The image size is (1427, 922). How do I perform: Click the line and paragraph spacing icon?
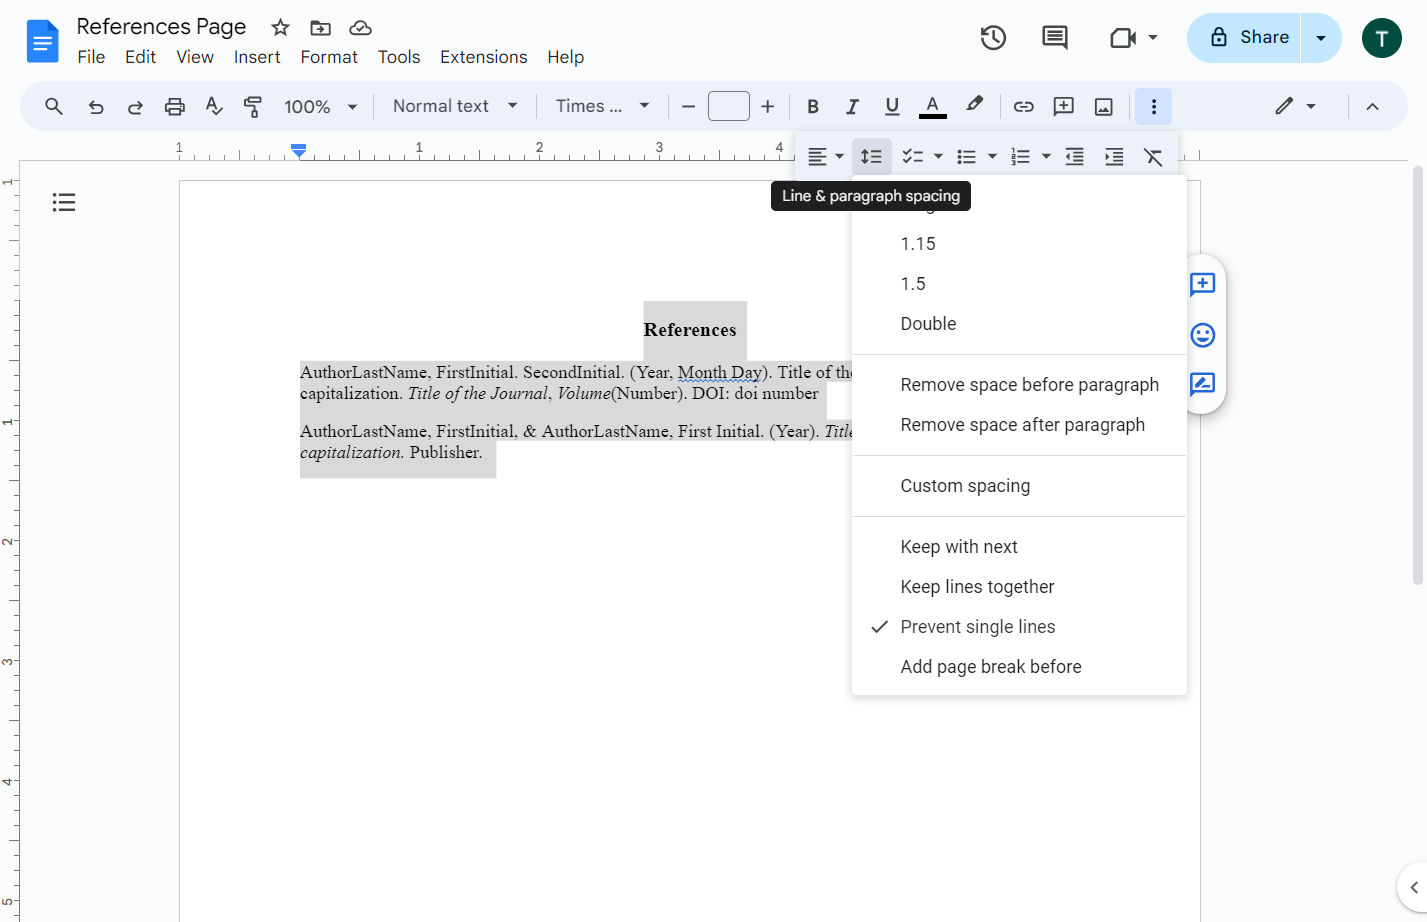(872, 156)
